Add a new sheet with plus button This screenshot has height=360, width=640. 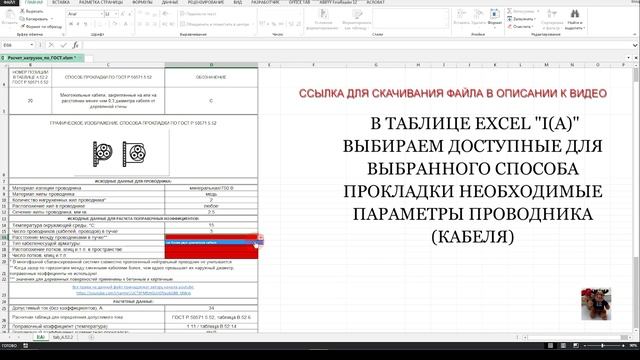(x=91, y=337)
